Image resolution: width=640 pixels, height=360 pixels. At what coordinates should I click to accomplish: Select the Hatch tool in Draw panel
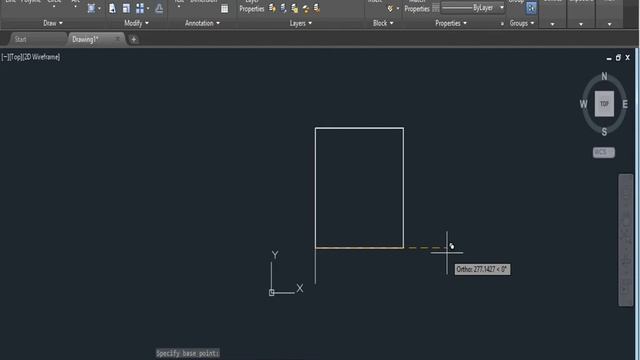coord(91,8)
